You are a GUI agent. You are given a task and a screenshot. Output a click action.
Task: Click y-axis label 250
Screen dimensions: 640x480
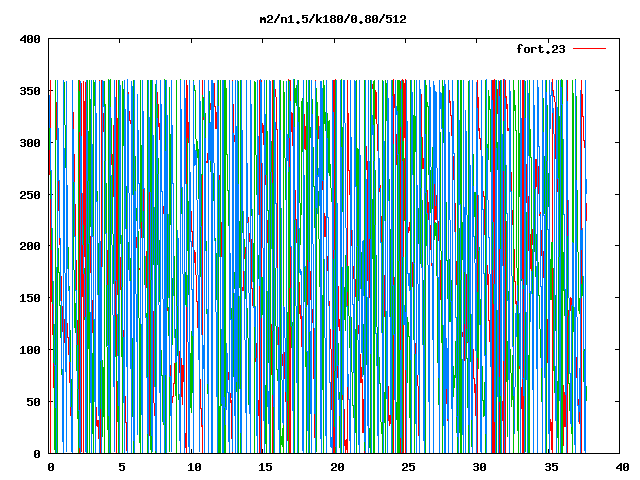tap(30, 195)
